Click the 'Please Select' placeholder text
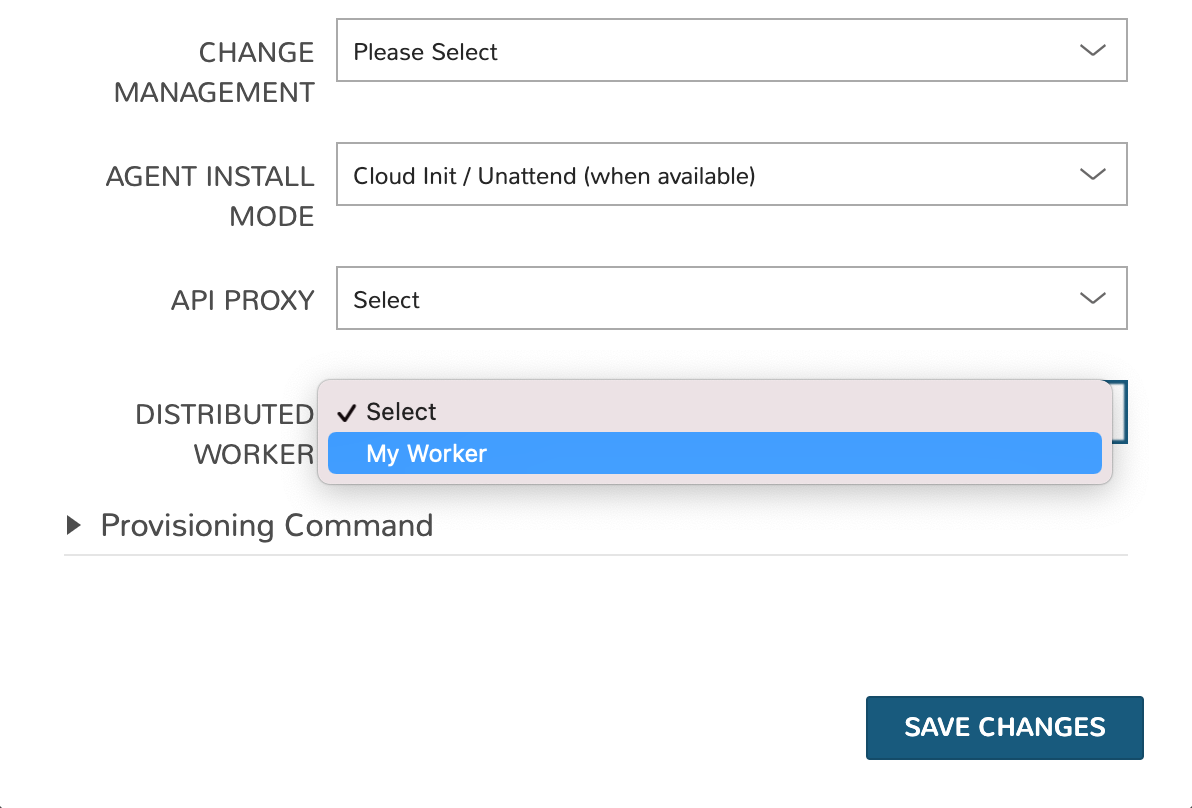Image resolution: width=1192 pixels, height=808 pixels. [x=425, y=52]
